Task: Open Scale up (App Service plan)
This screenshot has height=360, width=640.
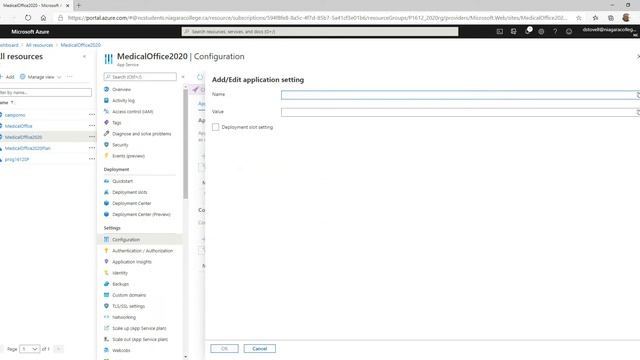Action: click(x=139, y=328)
